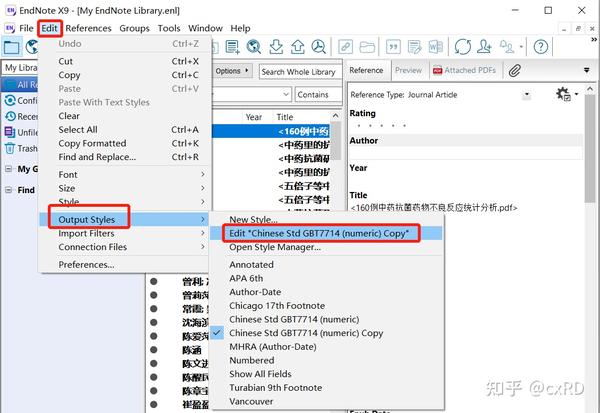The height and width of the screenshot is (413, 600).
Task: Open the Contains search condition dropdown
Action: click(x=318, y=95)
